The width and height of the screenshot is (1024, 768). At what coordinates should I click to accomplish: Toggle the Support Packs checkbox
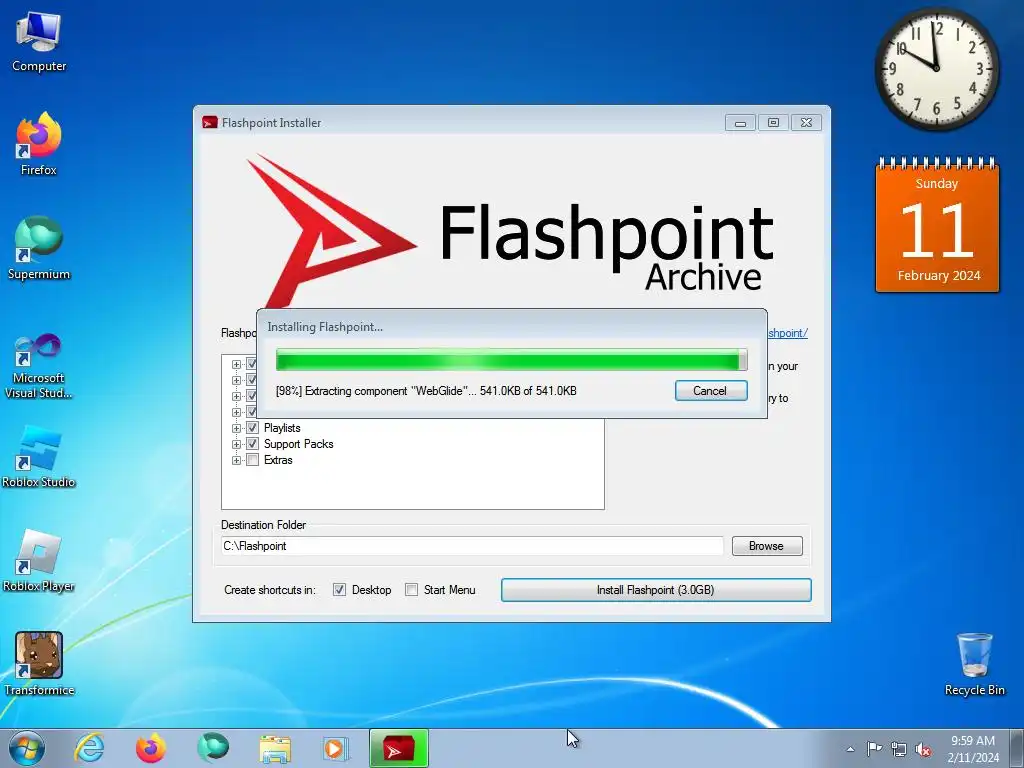pos(252,444)
